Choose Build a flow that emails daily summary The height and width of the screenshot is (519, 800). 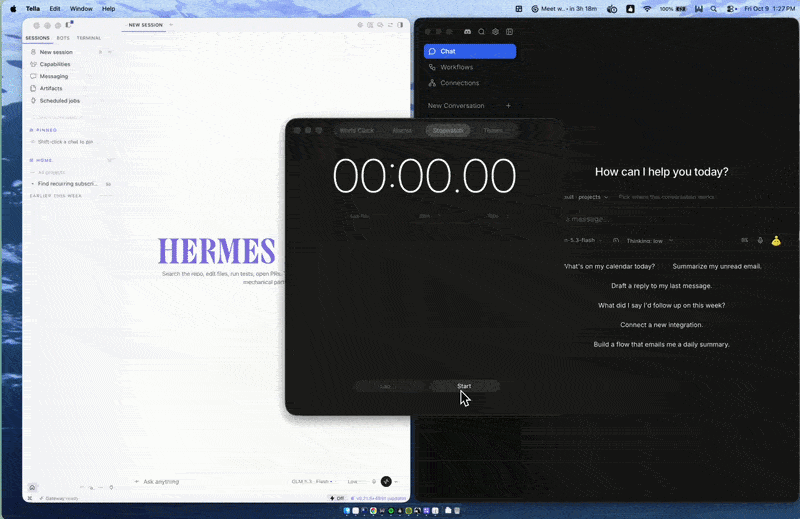coord(661,344)
